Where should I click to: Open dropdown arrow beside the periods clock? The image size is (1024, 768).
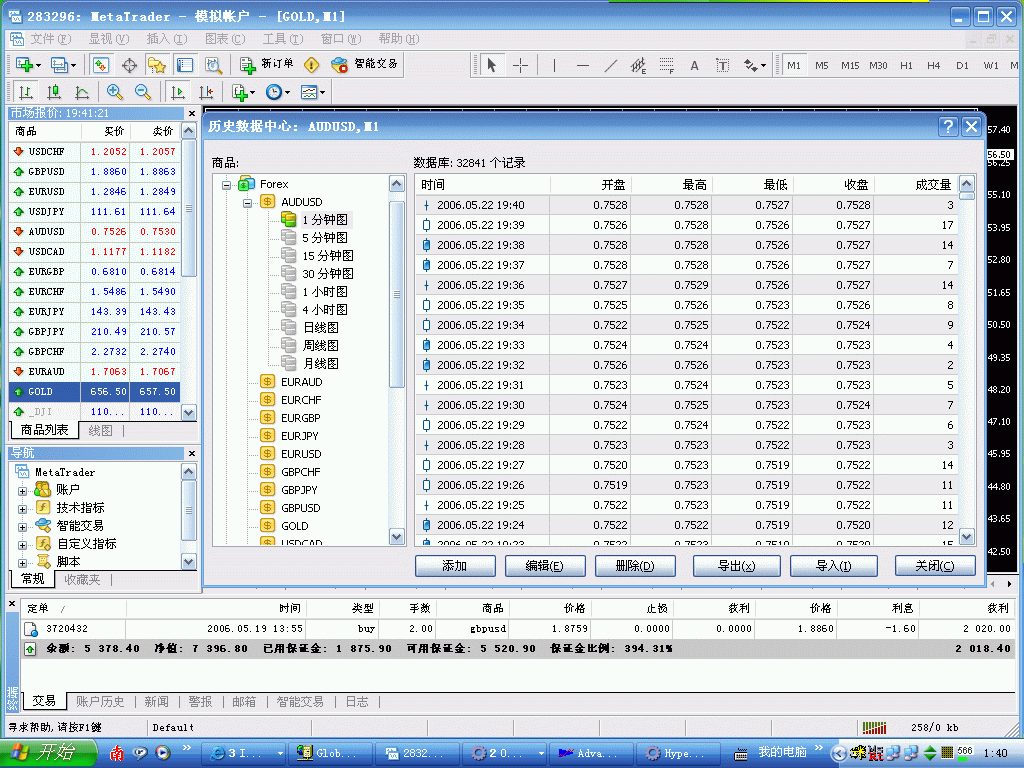click(287, 93)
